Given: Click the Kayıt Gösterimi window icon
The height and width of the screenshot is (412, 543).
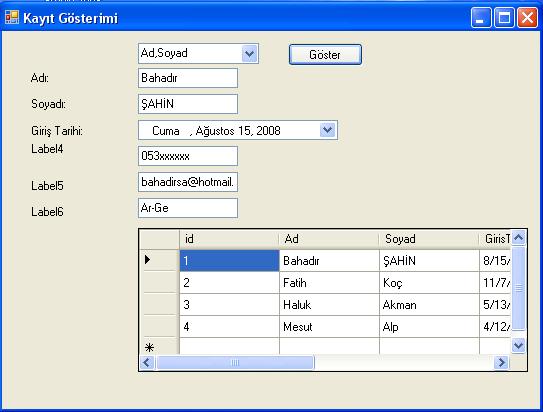Looking at the screenshot, I should click(x=12, y=17).
